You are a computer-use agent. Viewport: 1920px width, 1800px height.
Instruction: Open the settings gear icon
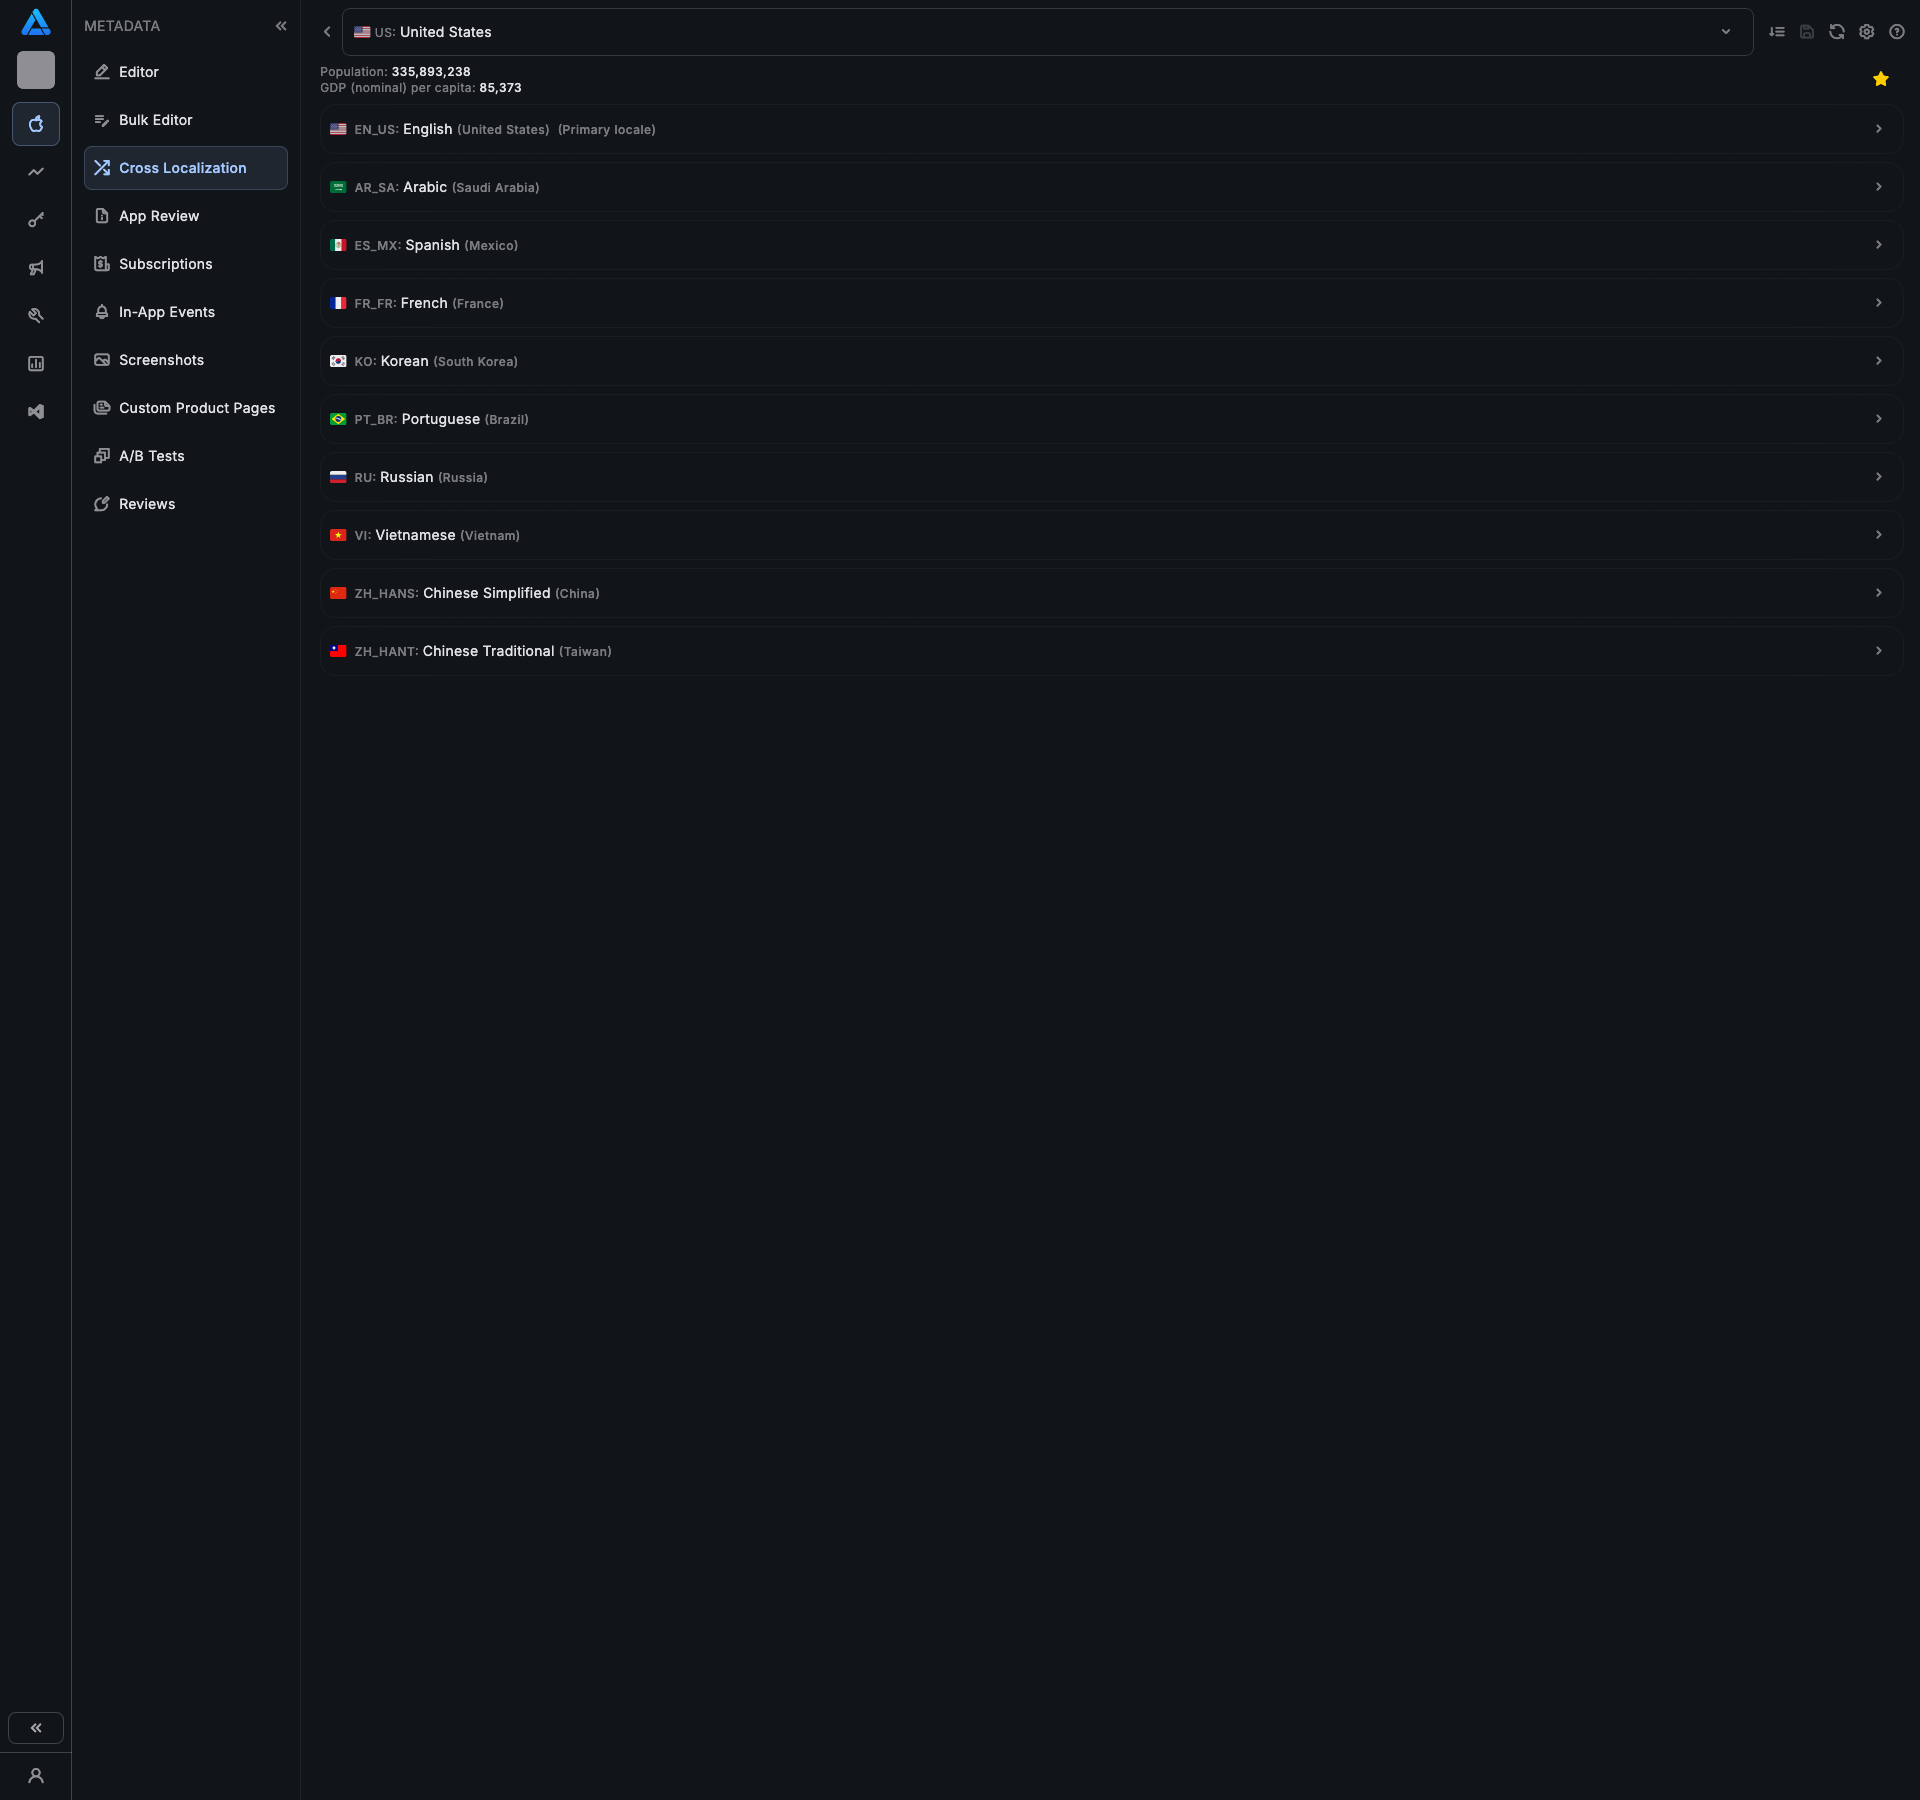(x=1866, y=32)
